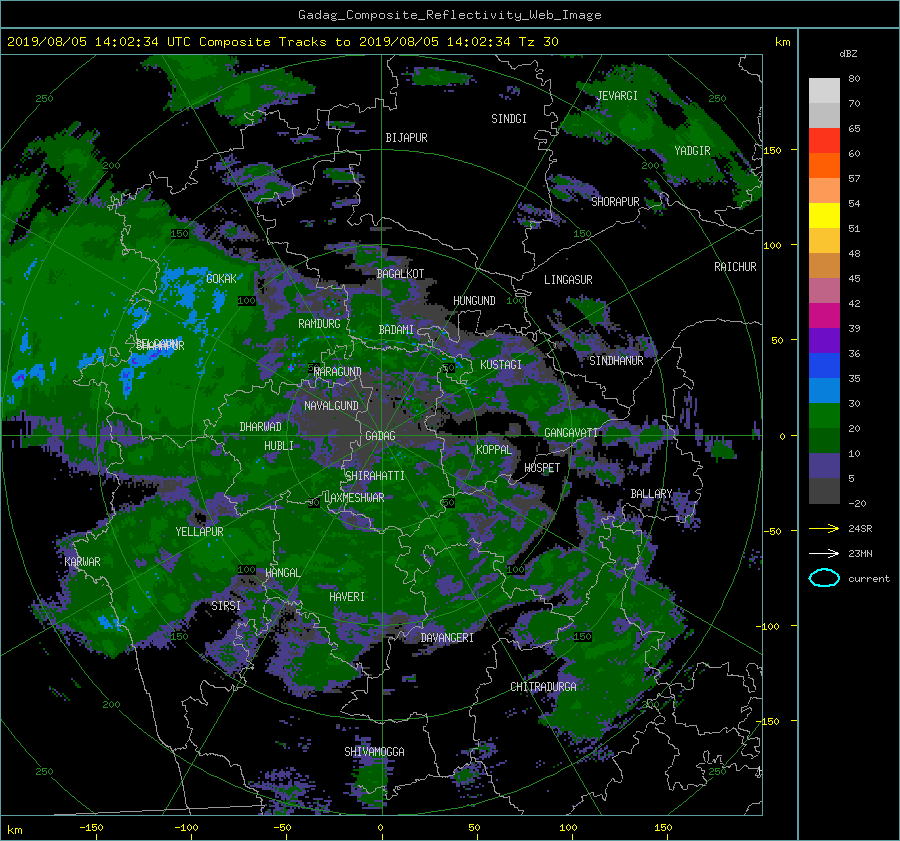The image size is (900, 841).
Task: Click the HANGAL city label
Action: pos(282,573)
